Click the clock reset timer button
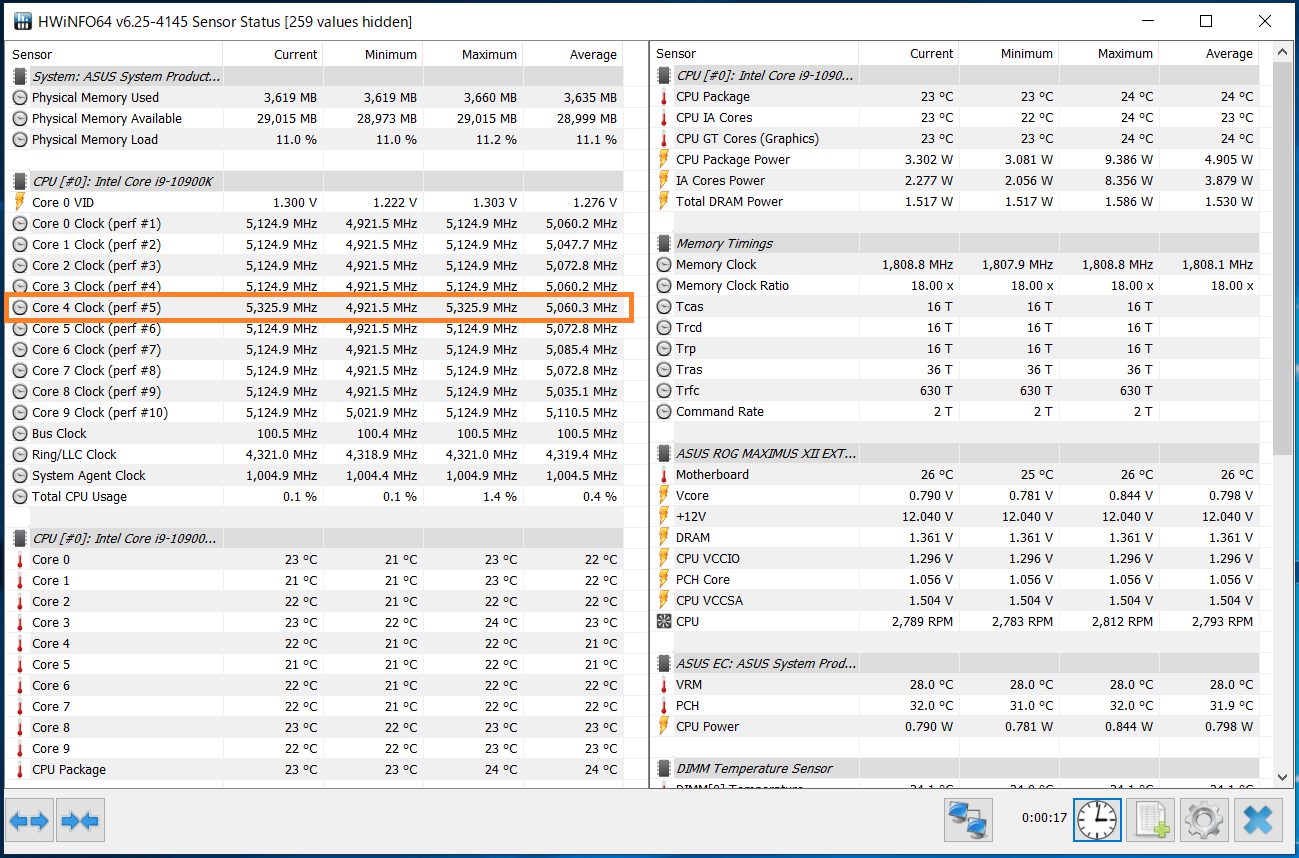This screenshot has height=858, width=1299. coord(1098,821)
